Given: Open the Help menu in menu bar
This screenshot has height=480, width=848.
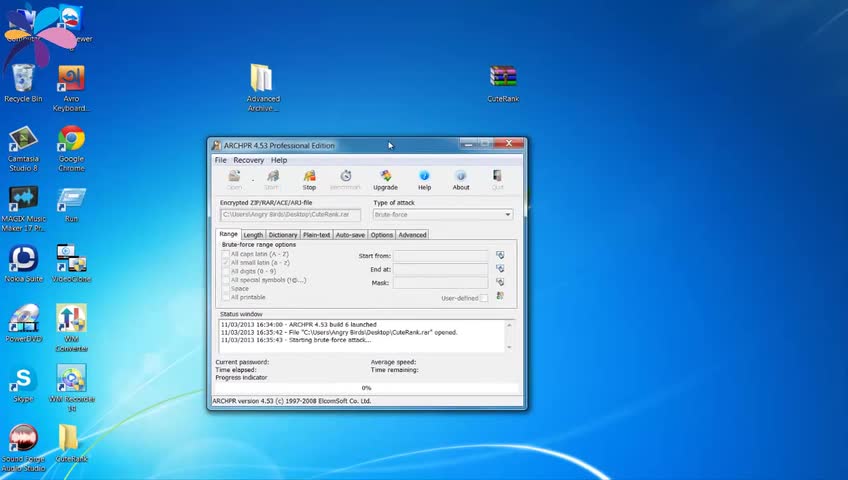Looking at the screenshot, I should (279, 160).
